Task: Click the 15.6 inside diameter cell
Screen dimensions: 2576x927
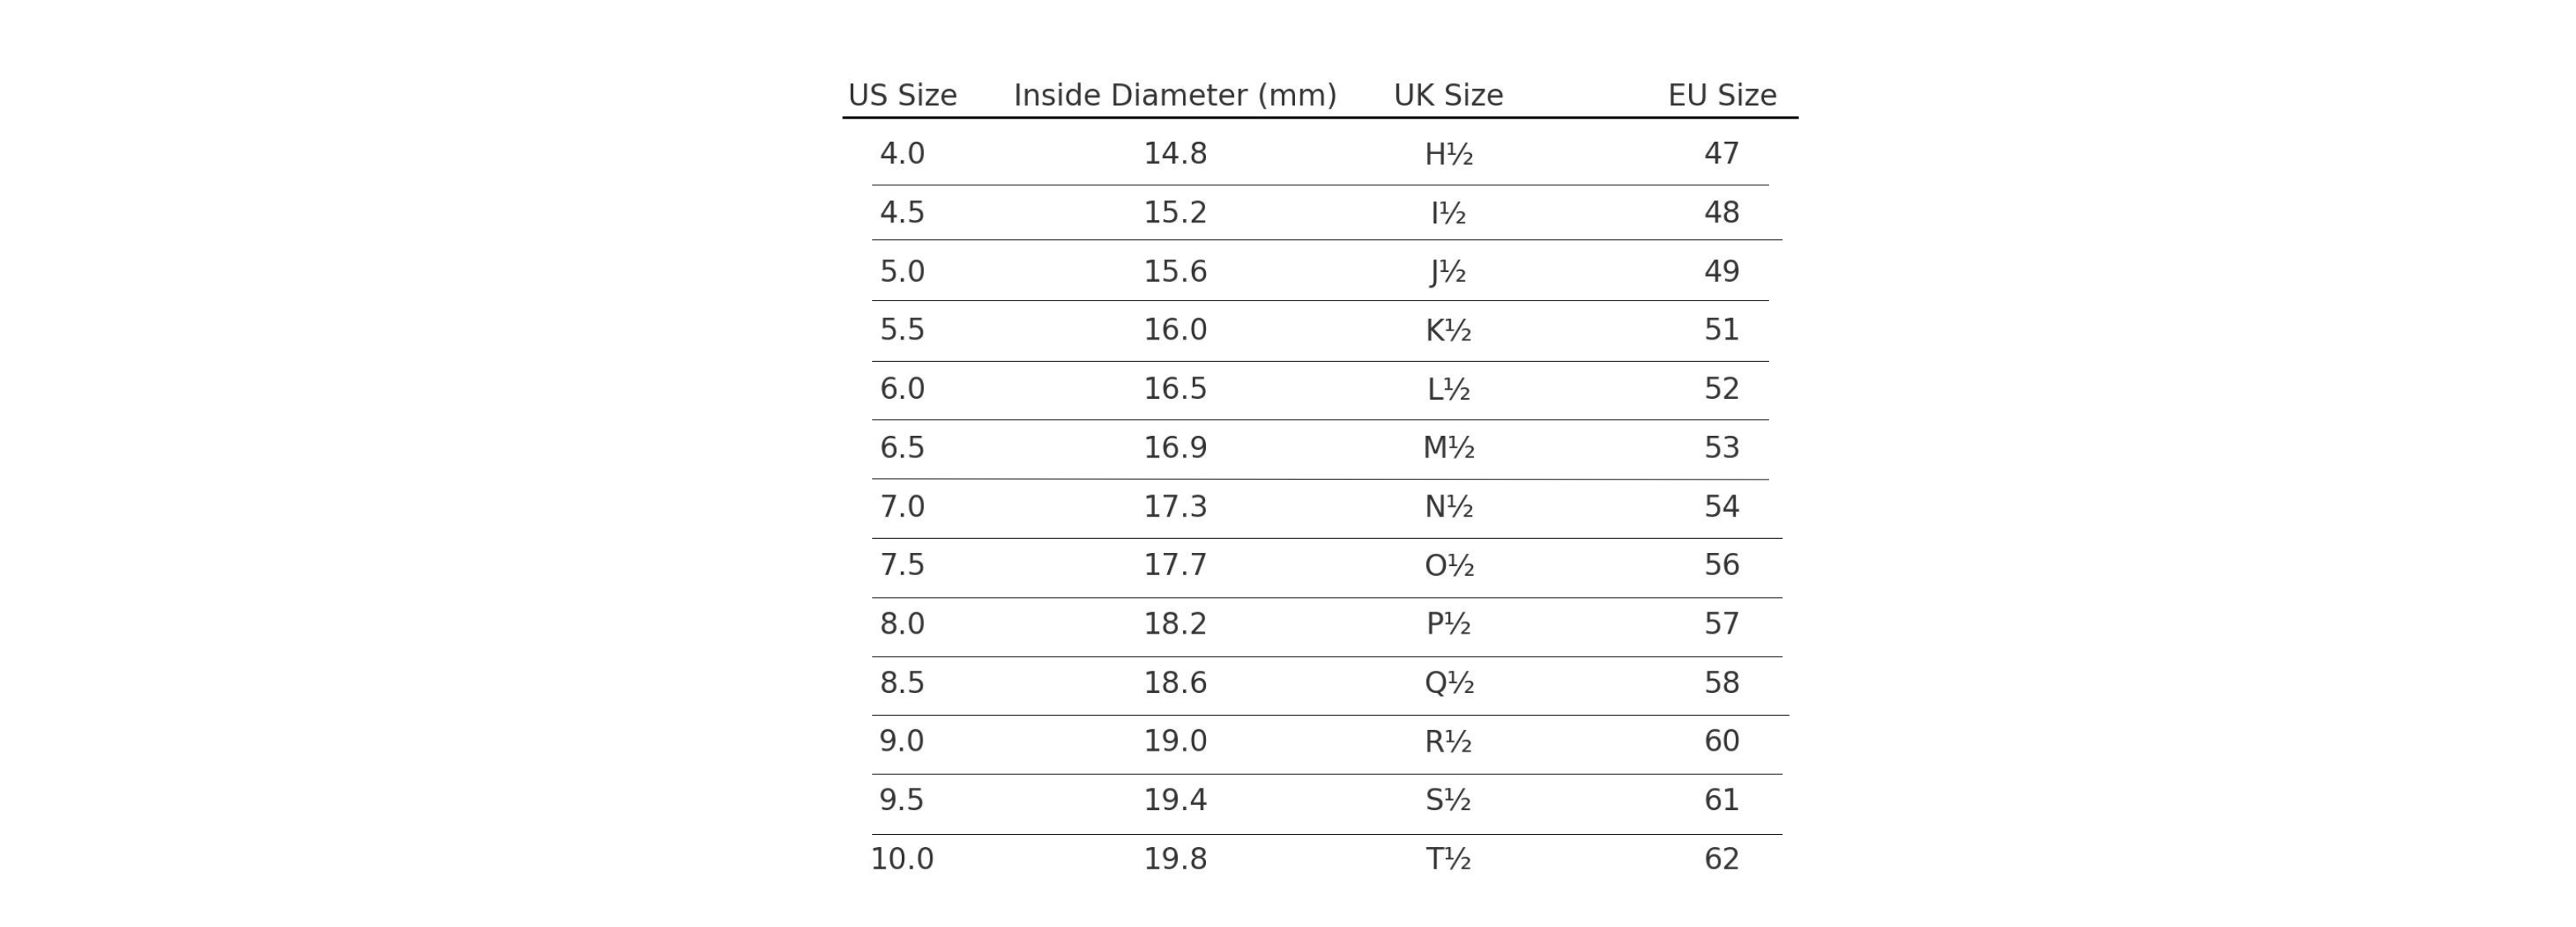Action: coord(1175,272)
